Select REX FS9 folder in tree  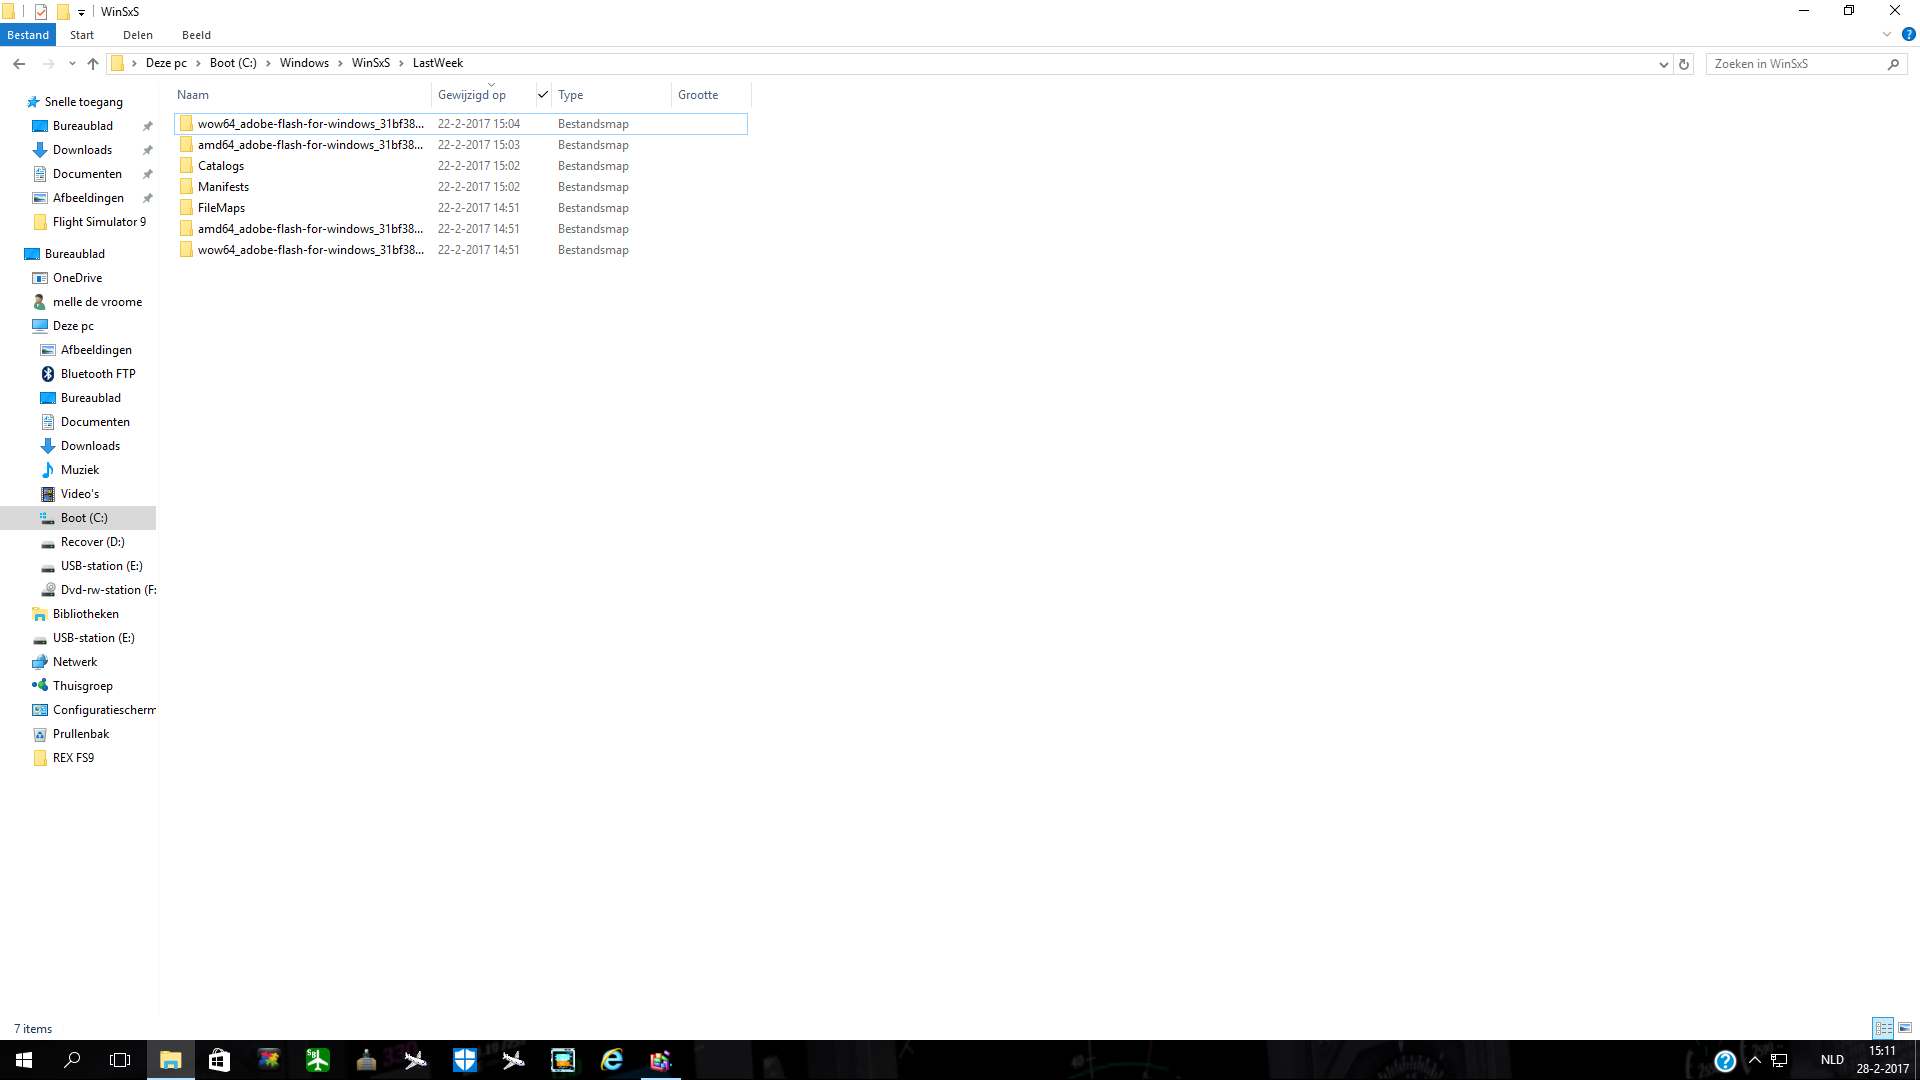coord(73,758)
